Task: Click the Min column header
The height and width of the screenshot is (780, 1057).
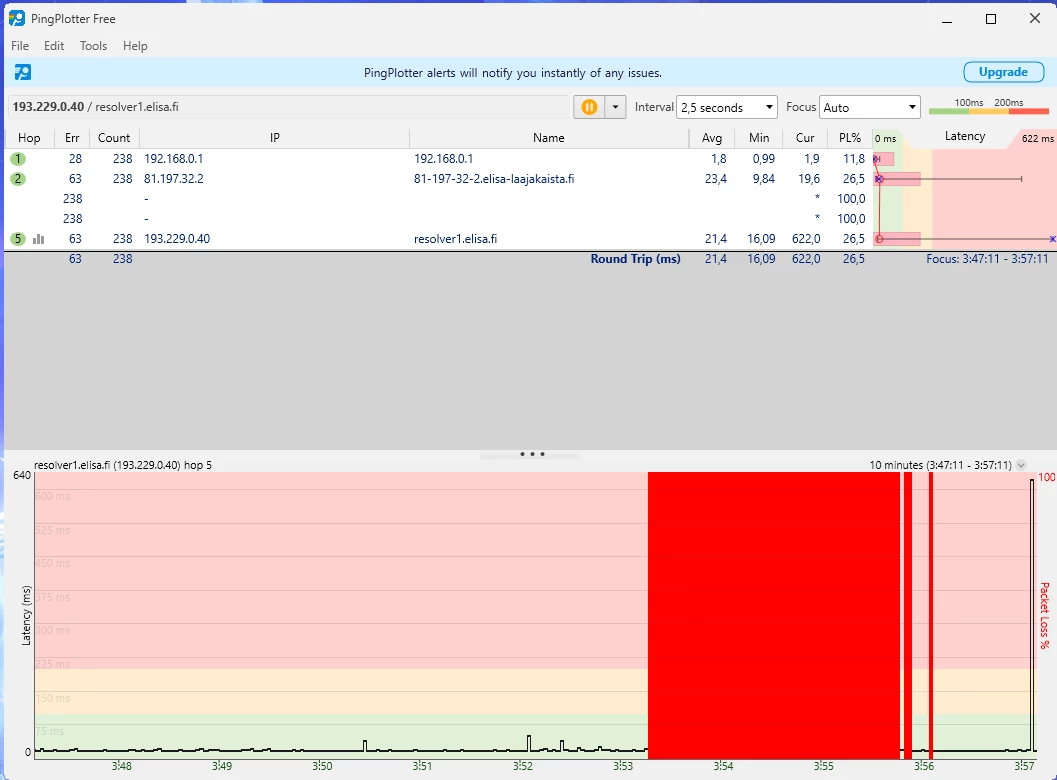Action: pos(759,138)
